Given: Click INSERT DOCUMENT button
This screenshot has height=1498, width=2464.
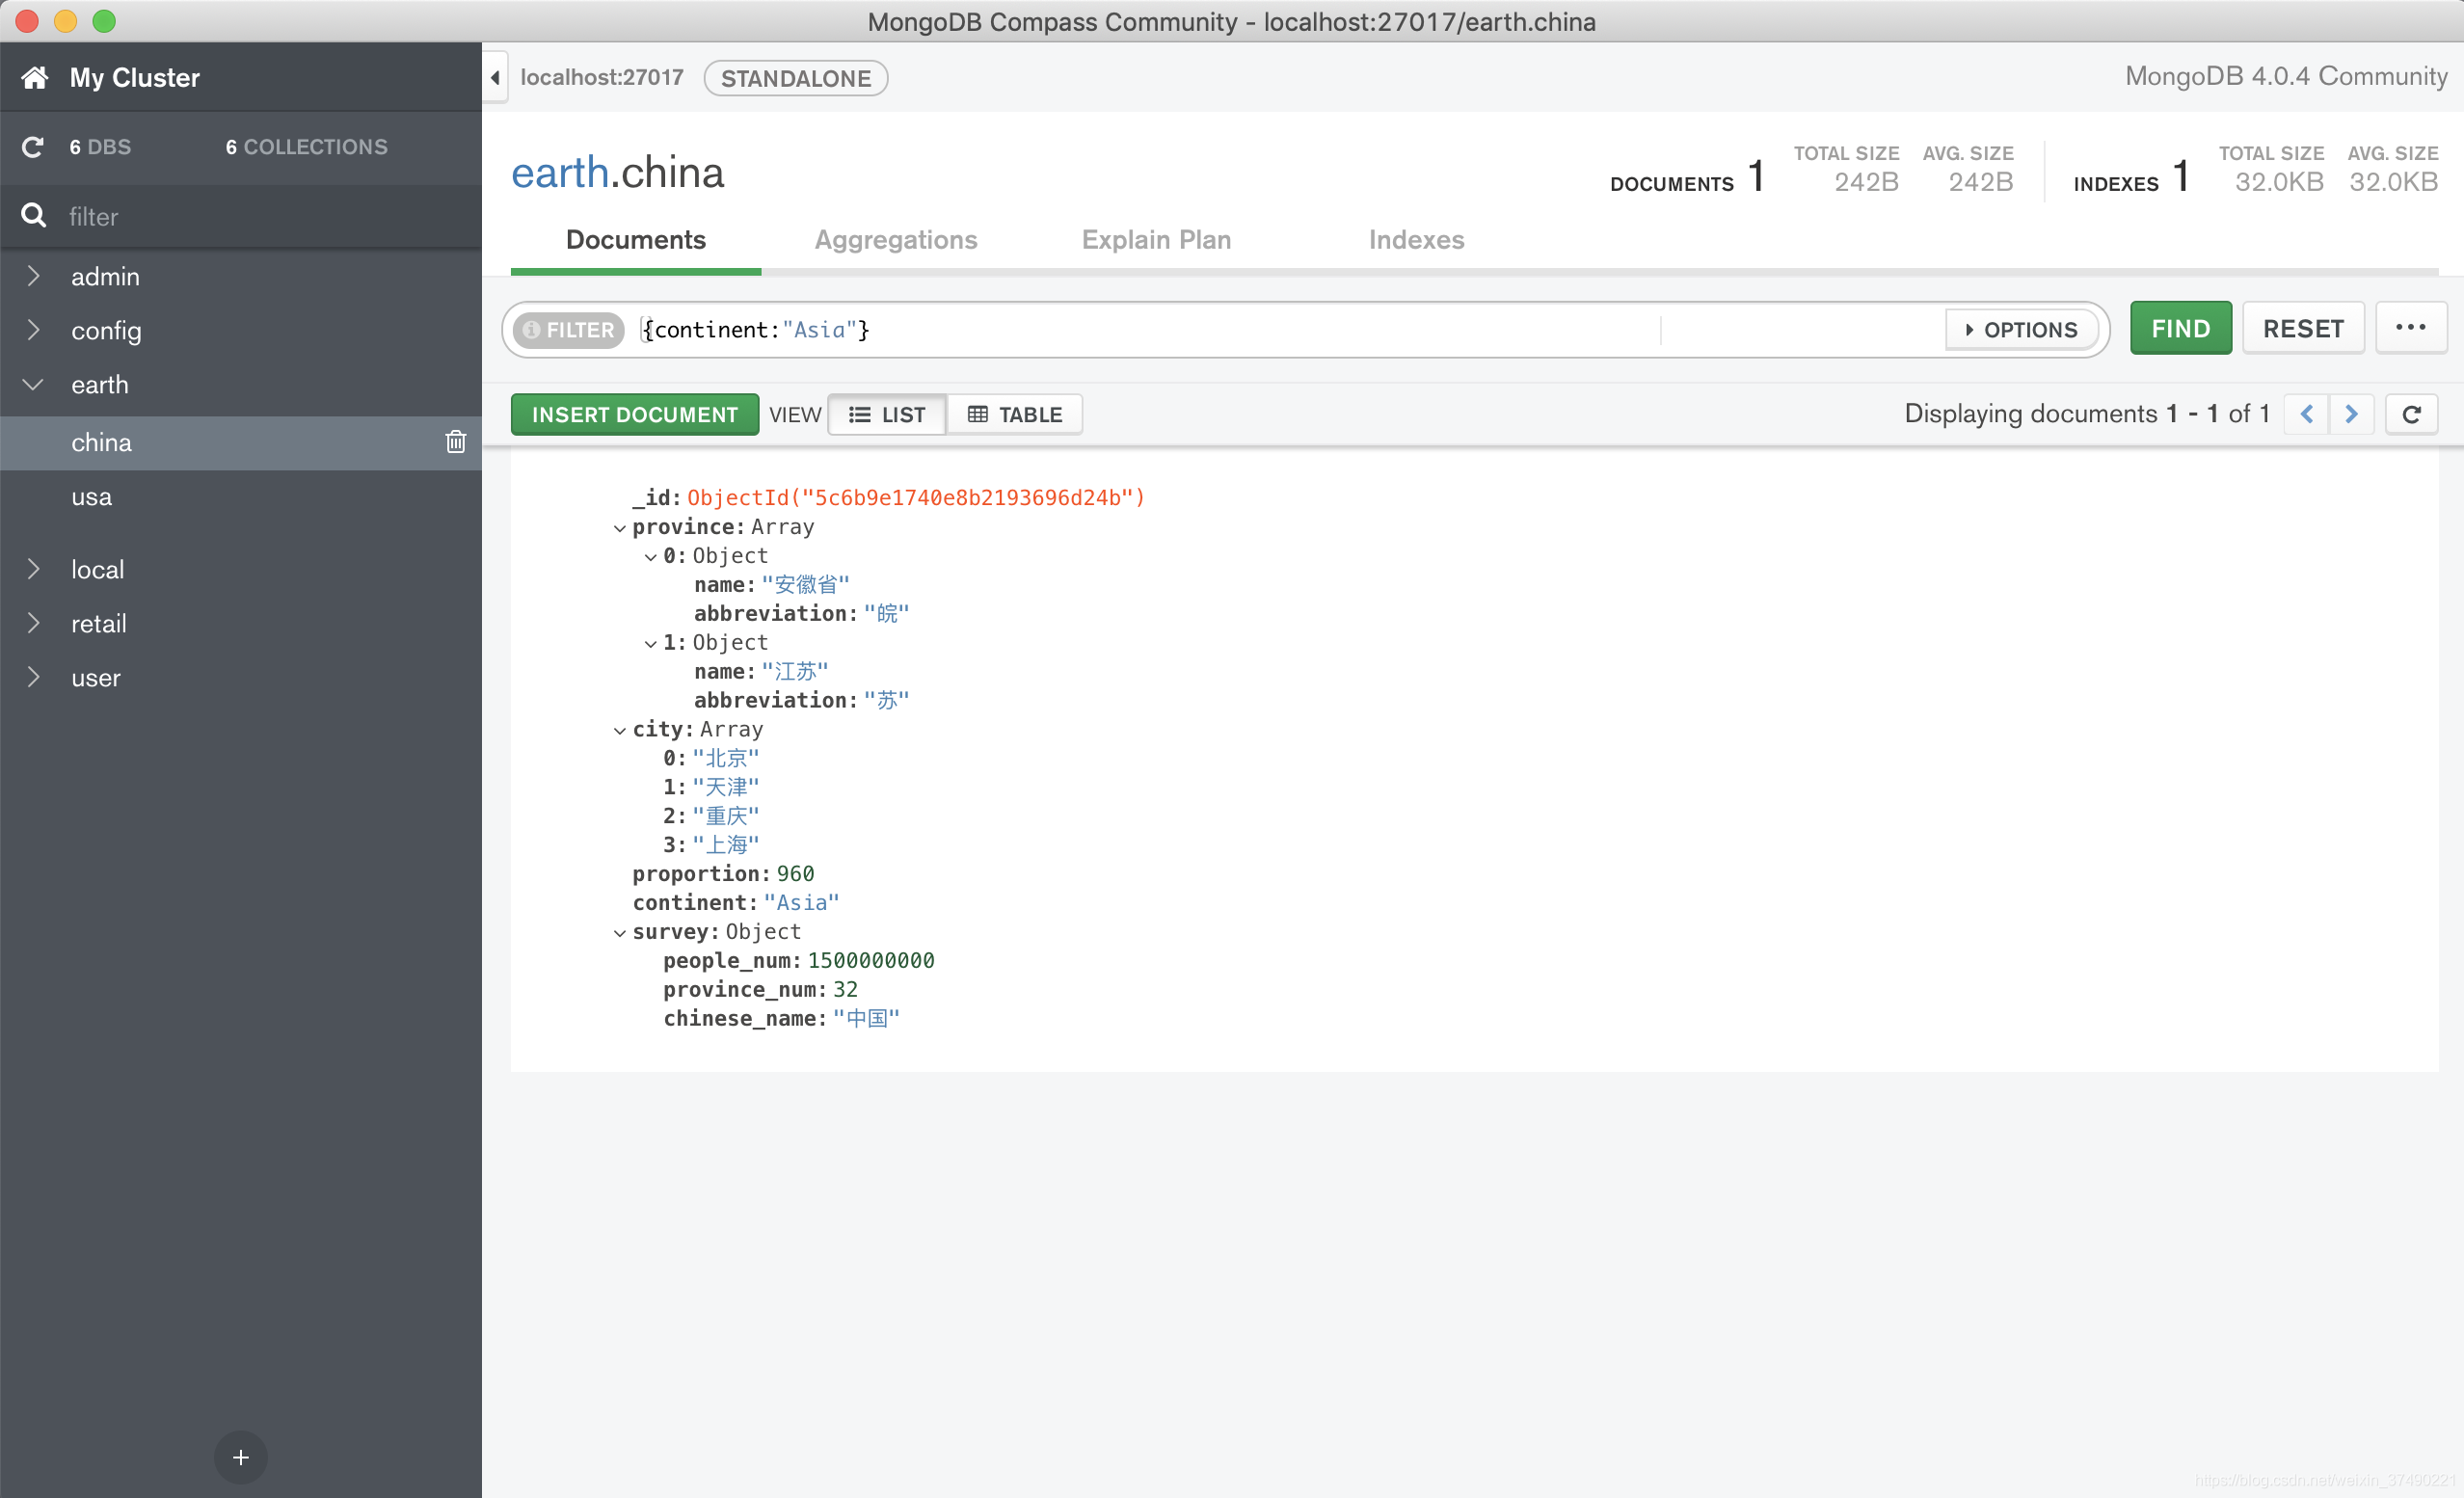Looking at the screenshot, I should pos(635,414).
